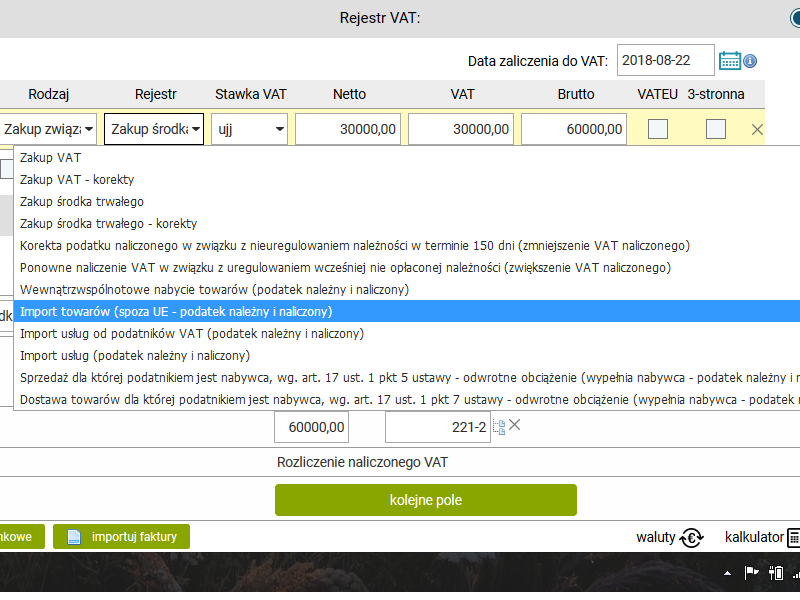
Task: Open the waluty currency exchange icon
Action: tap(692, 538)
